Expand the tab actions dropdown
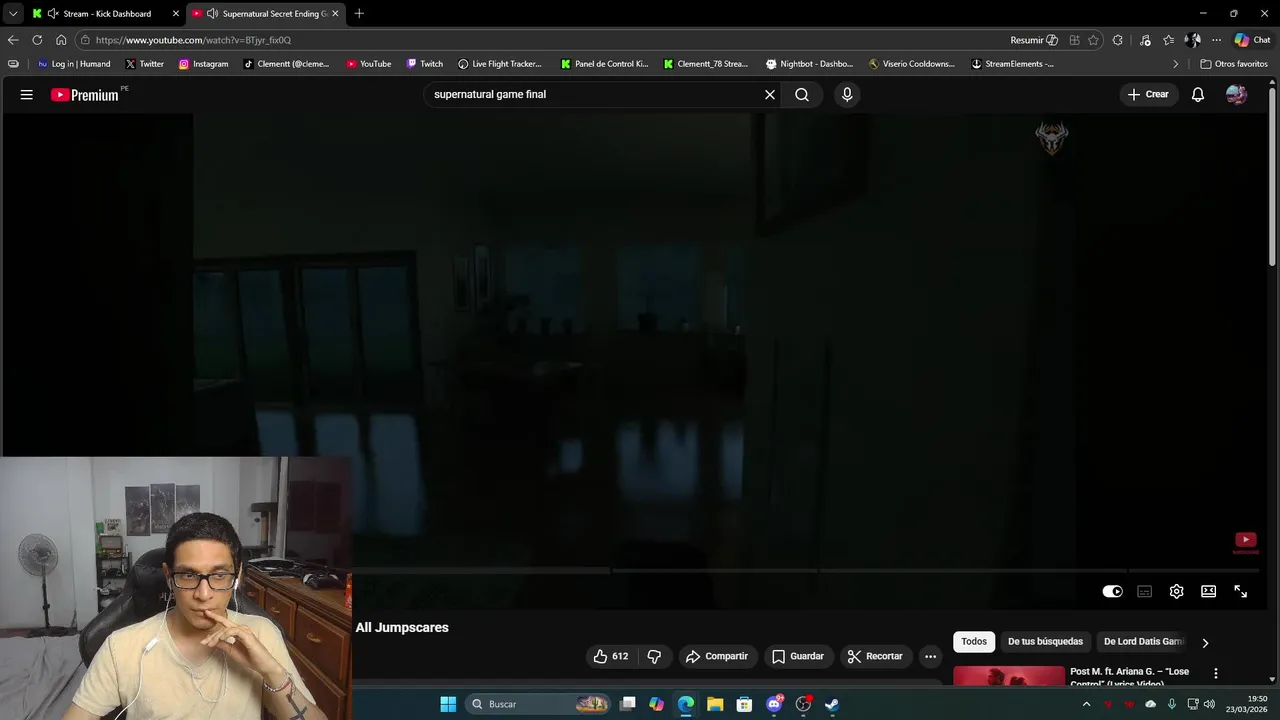The height and width of the screenshot is (720, 1280). (12, 13)
